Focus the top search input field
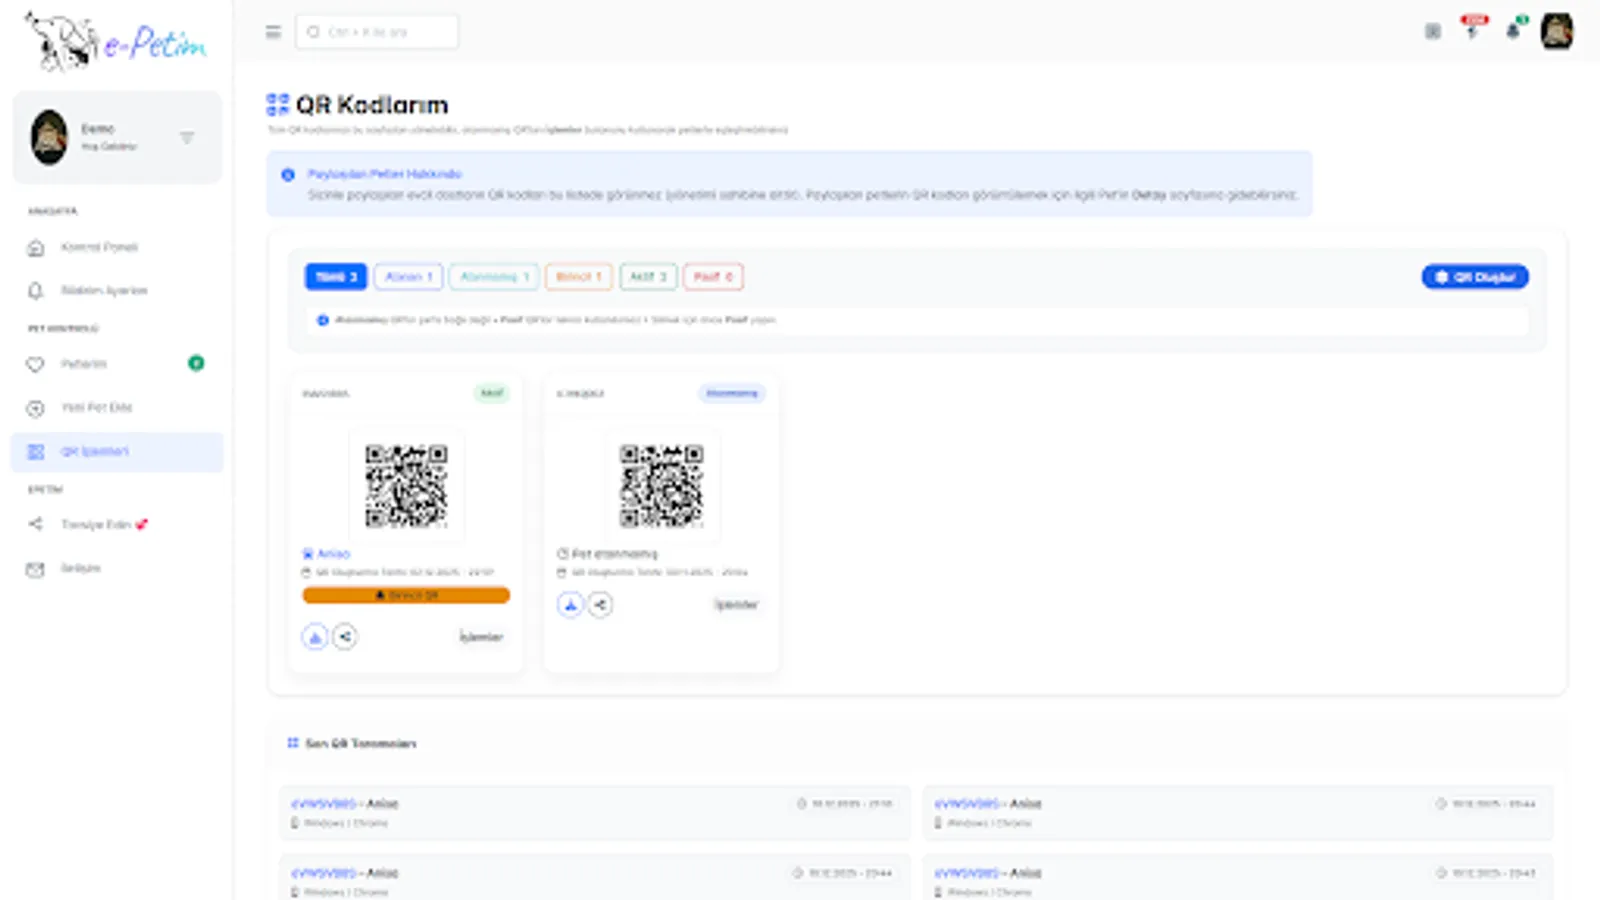The width and height of the screenshot is (1600, 900). [x=377, y=32]
